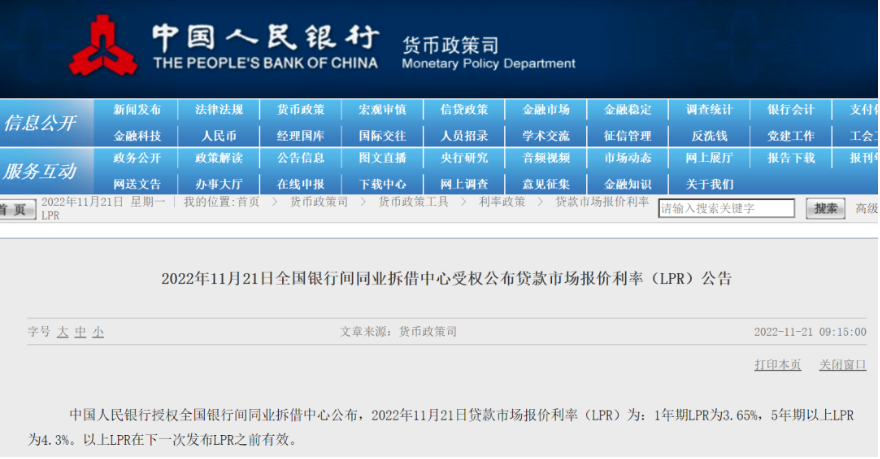
Task: Click the timestamp 2022-11-21 09:15:00
Action: pos(810,332)
